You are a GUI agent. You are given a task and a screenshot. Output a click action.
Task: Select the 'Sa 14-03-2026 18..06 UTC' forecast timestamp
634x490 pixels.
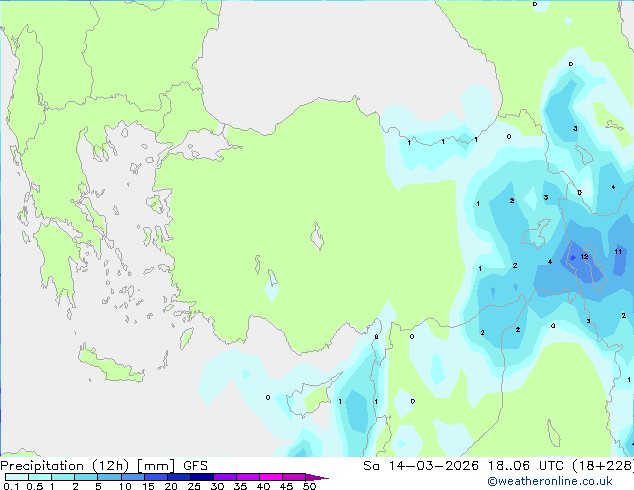coord(463,466)
